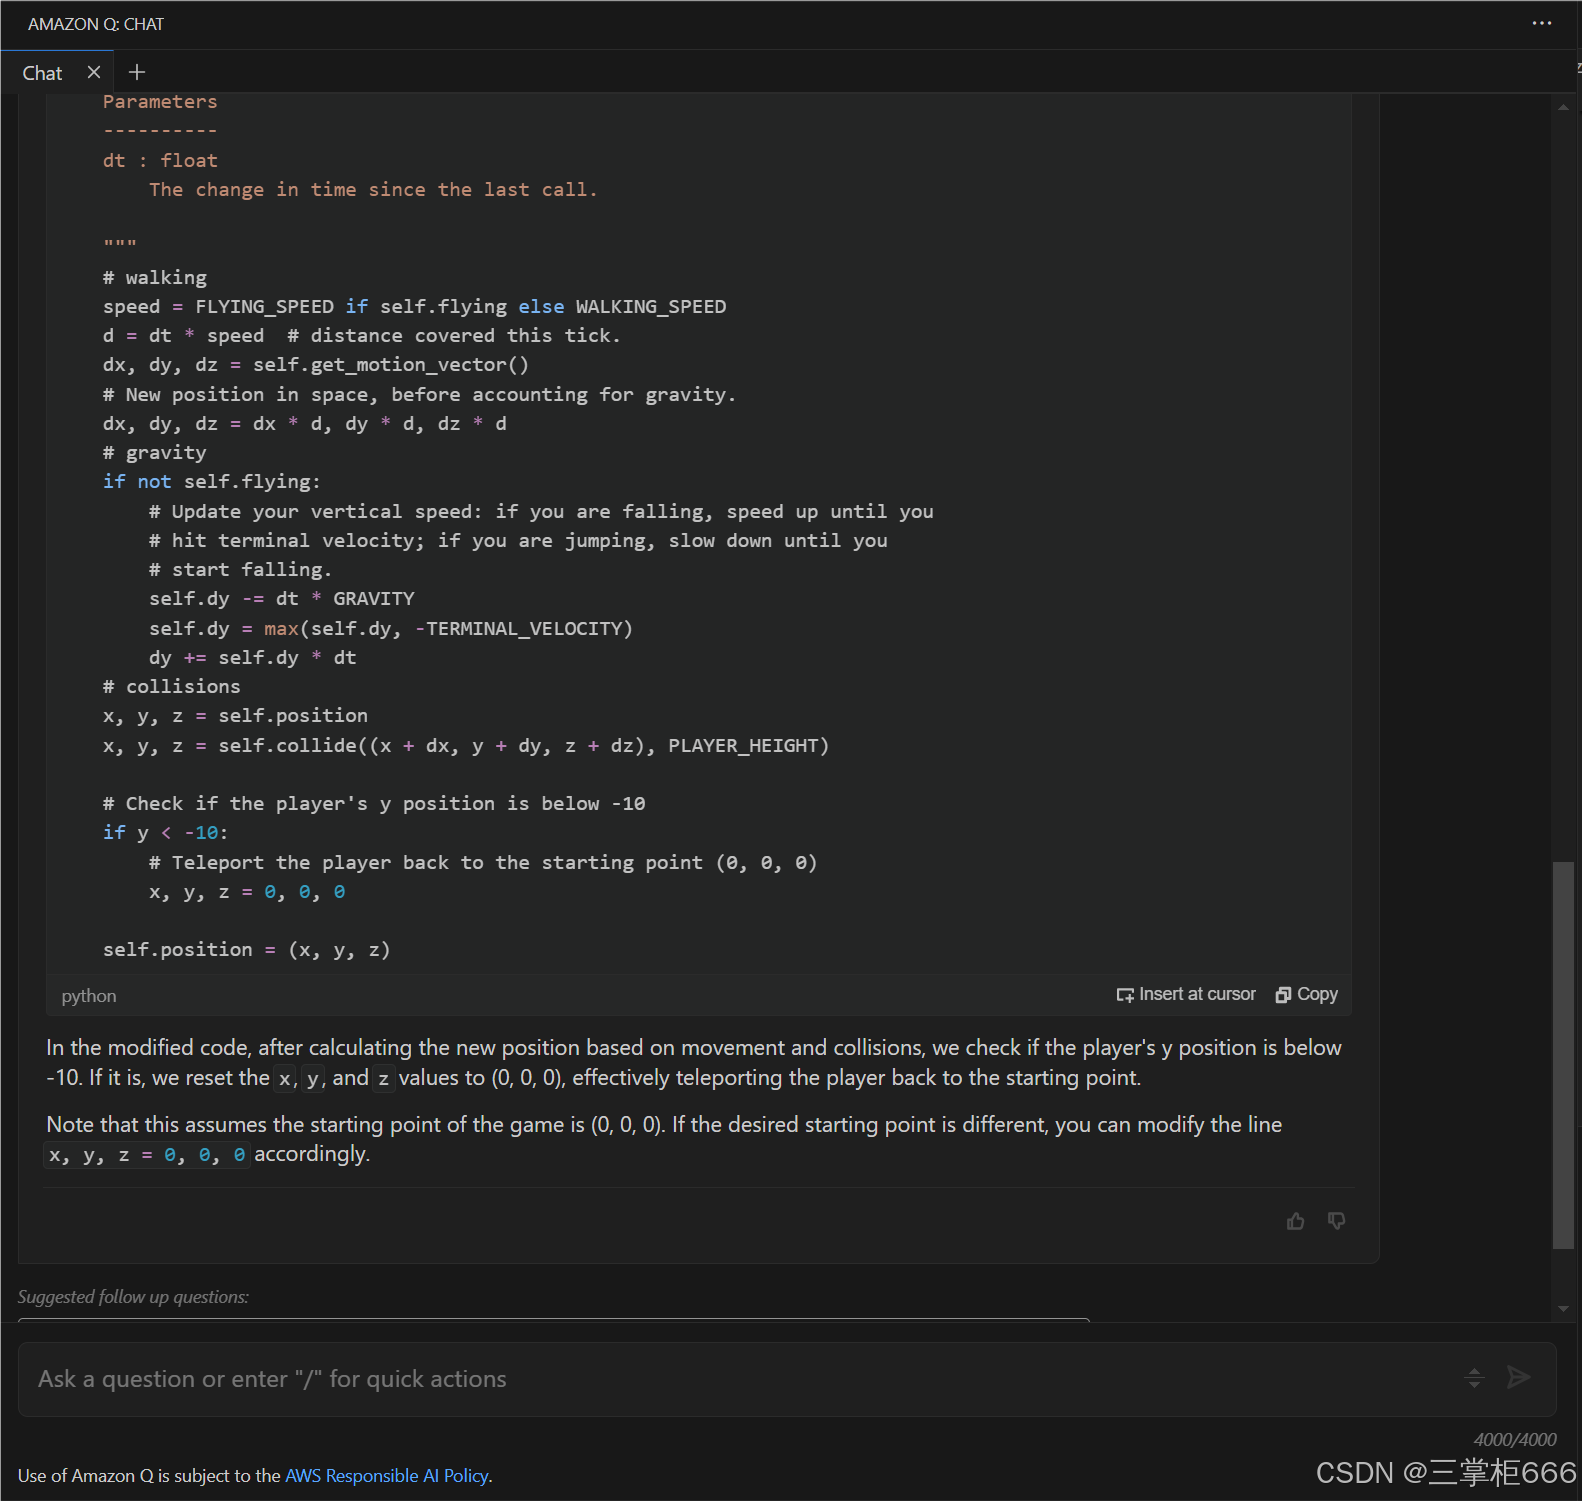Close the Chat tab
The height and width of the screenshot is (1501, 1582).
[94, 72]
